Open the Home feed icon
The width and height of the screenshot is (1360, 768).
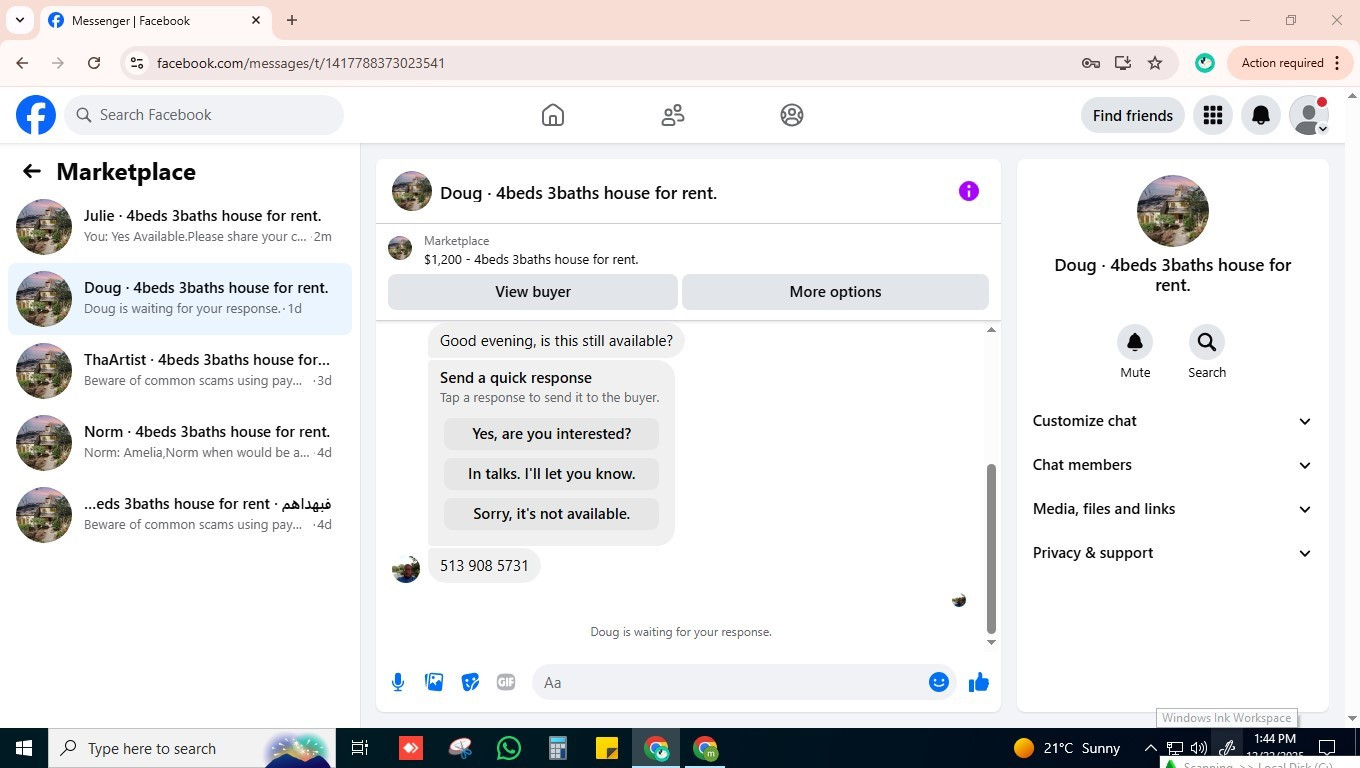tap(553, 115)
